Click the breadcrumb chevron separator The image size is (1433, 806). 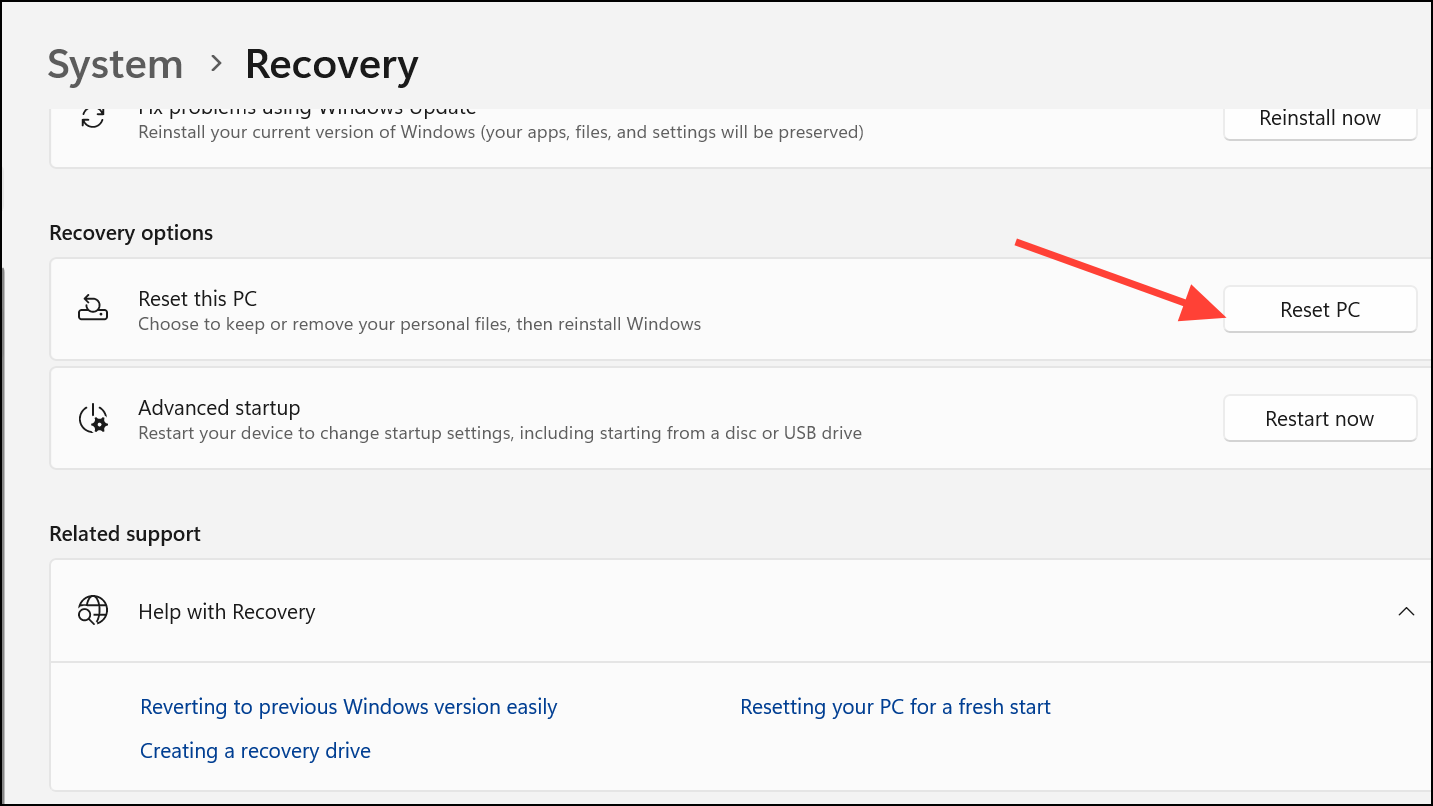click(x=215, y=65)
